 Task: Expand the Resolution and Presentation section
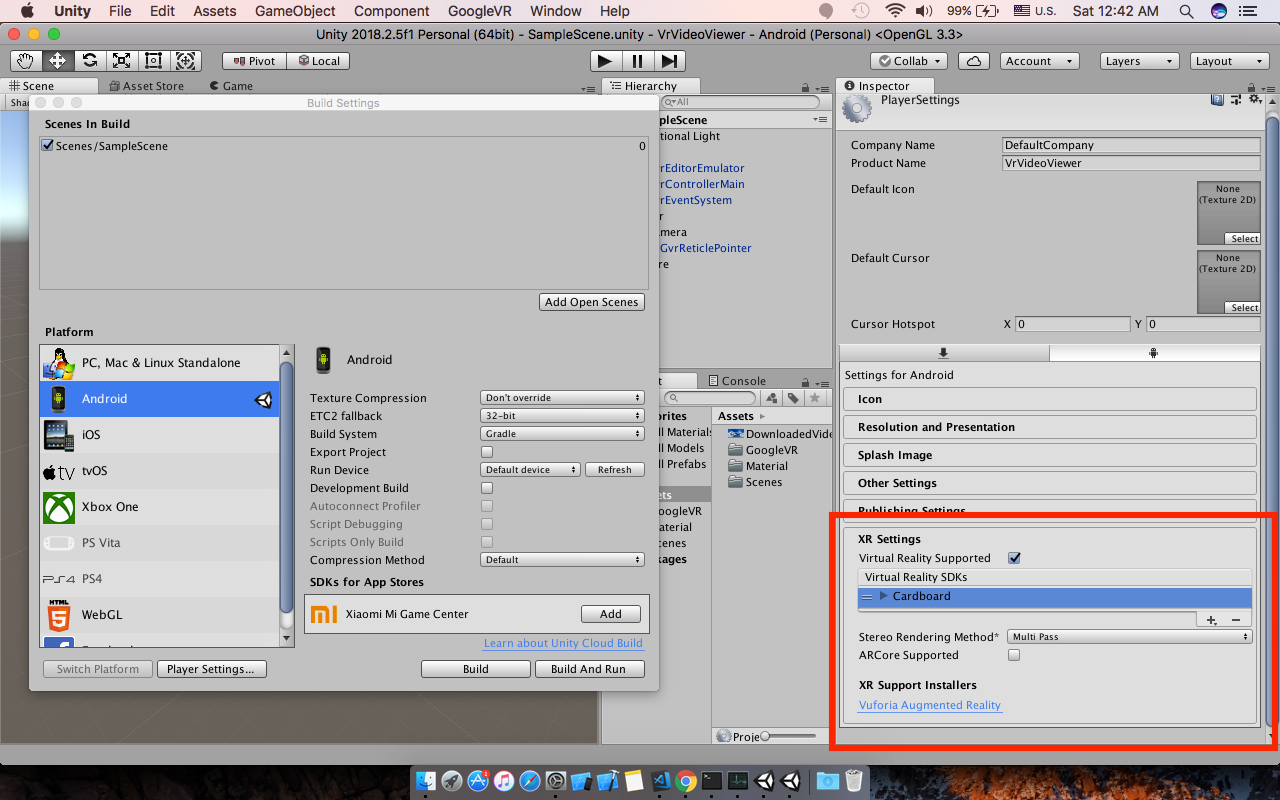click(x=1050, y=427)
